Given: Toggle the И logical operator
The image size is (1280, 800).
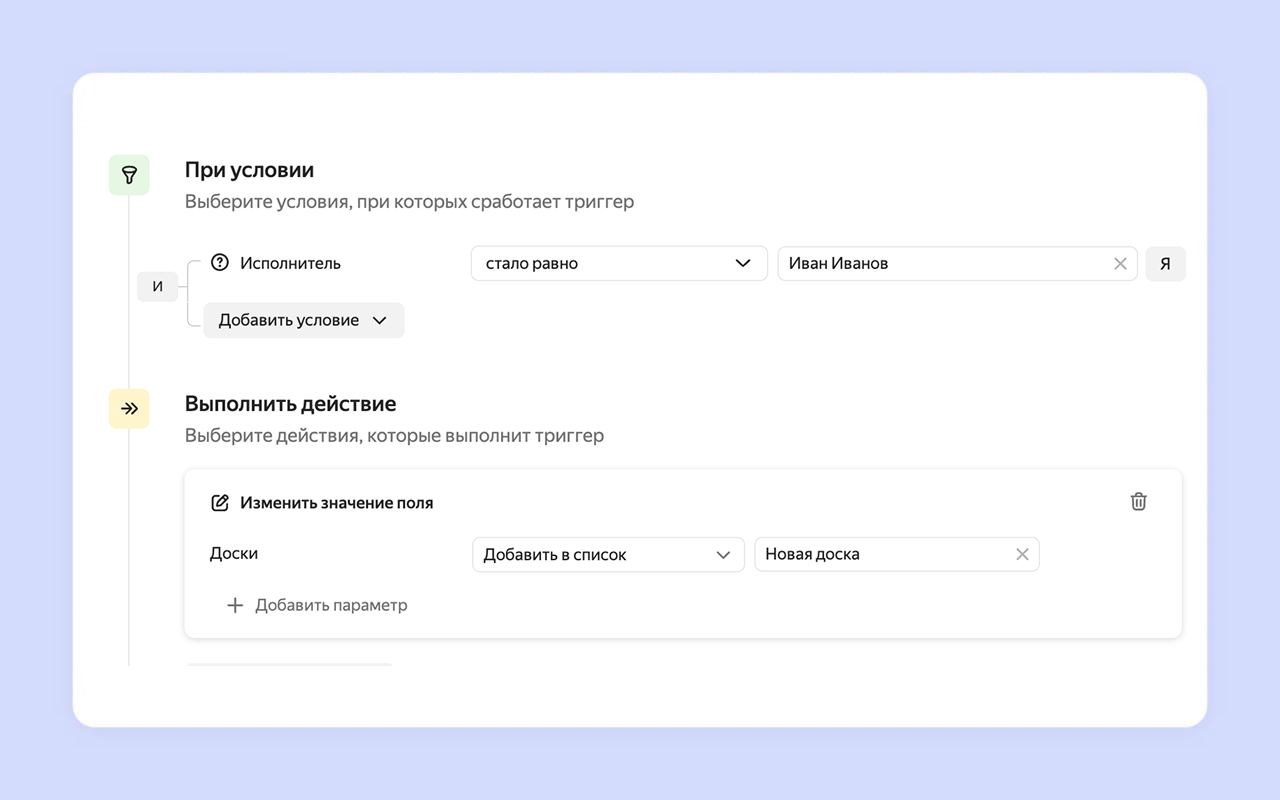Looking at the screenshot, I should click(x=157, y=287).
